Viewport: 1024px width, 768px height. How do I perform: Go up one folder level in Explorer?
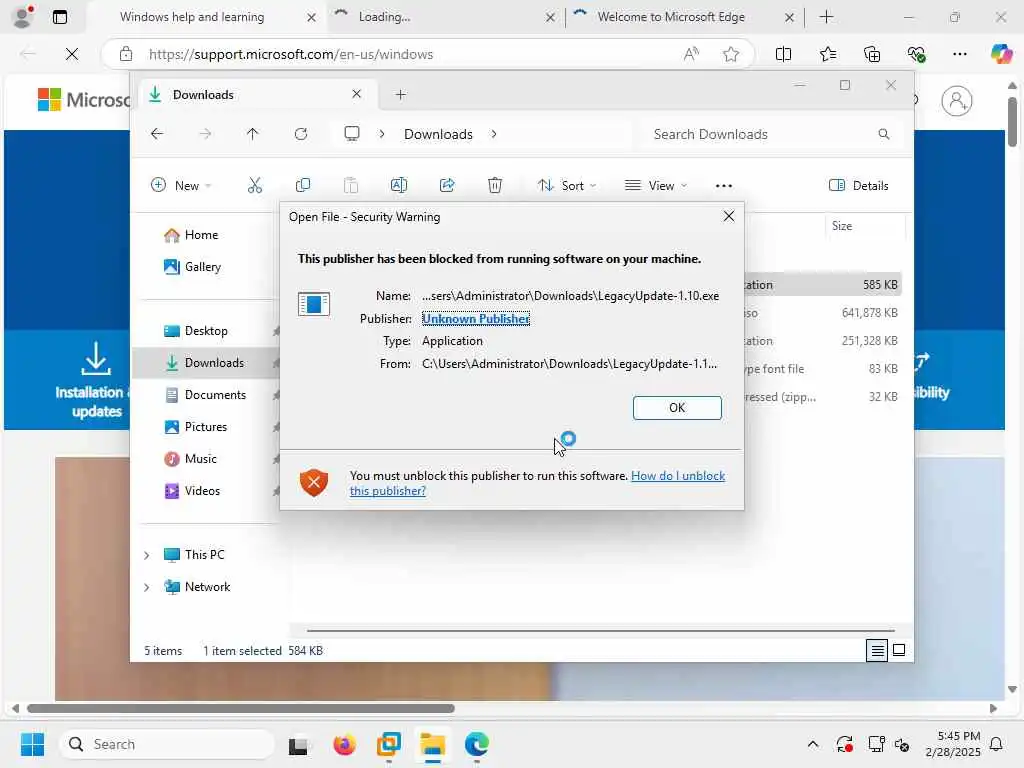pos(253,134)
